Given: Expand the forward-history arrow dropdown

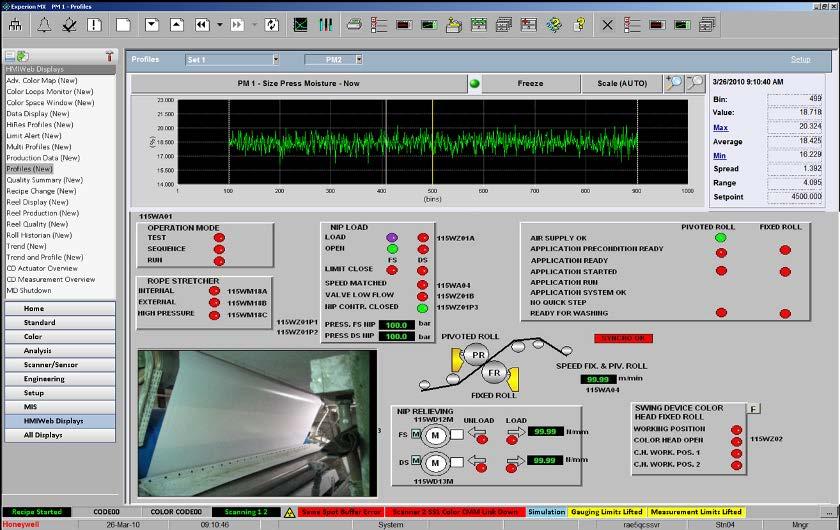Looking at the screenshot, I should coord(254,25).
